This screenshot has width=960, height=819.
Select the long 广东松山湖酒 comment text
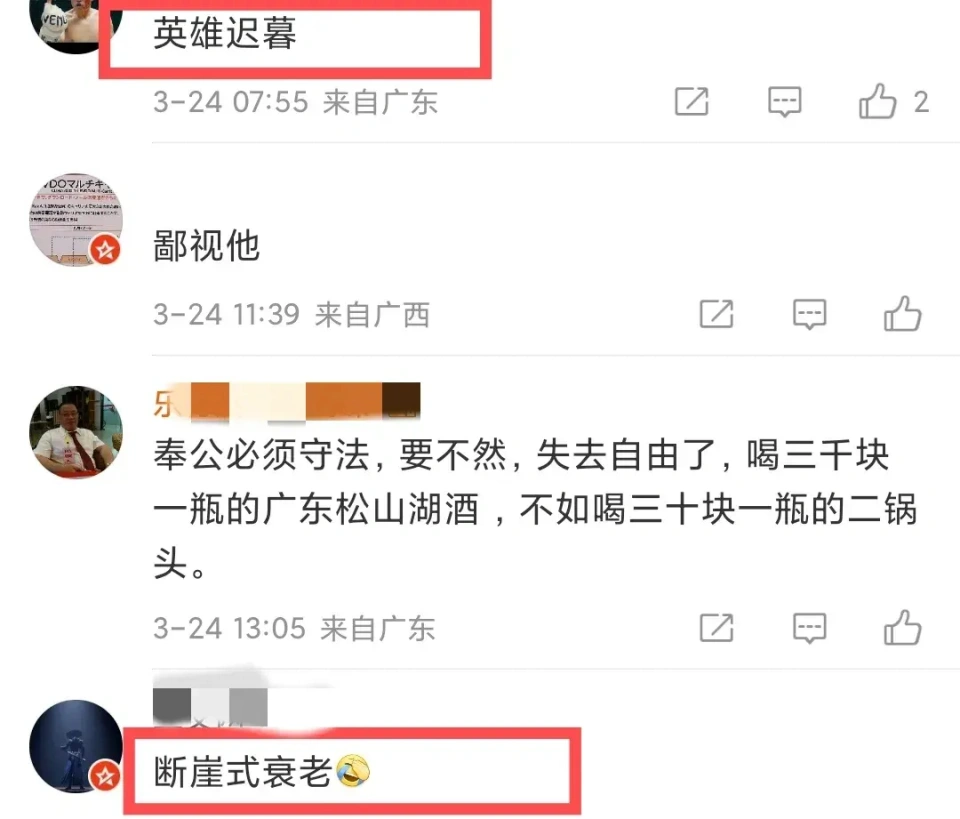click(x=535, y=508)
